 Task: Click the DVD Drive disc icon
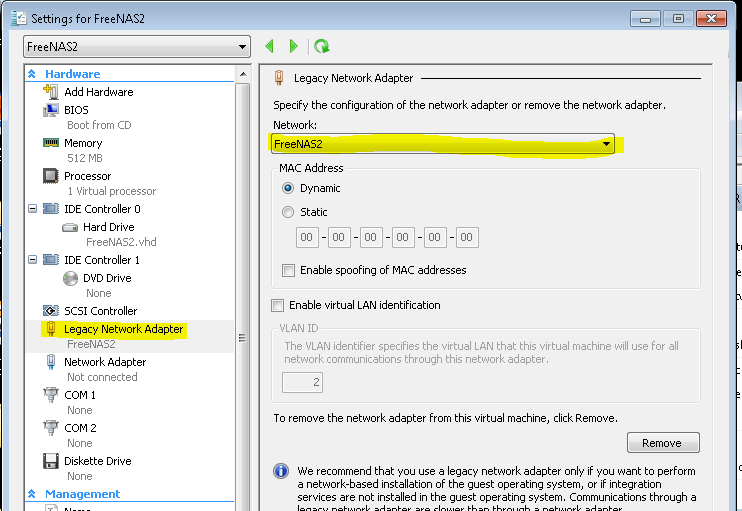coord(70,278)
